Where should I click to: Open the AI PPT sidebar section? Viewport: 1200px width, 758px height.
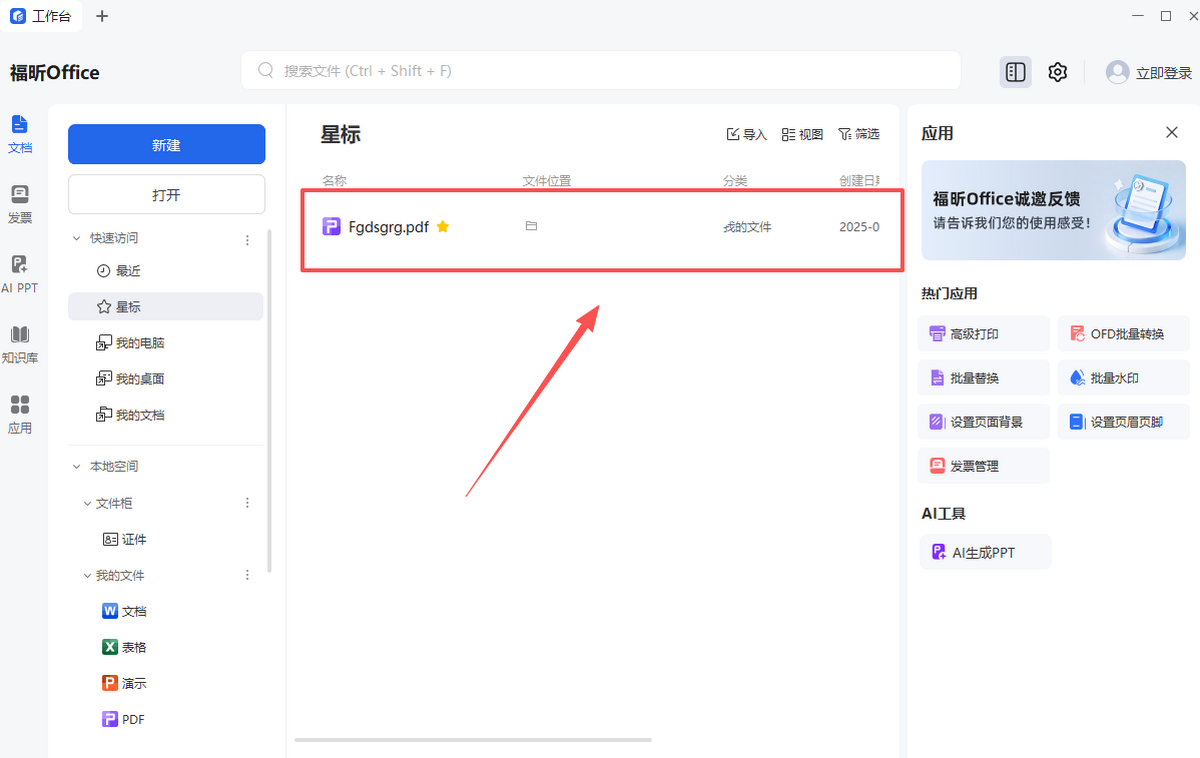(x=20, y=274)
